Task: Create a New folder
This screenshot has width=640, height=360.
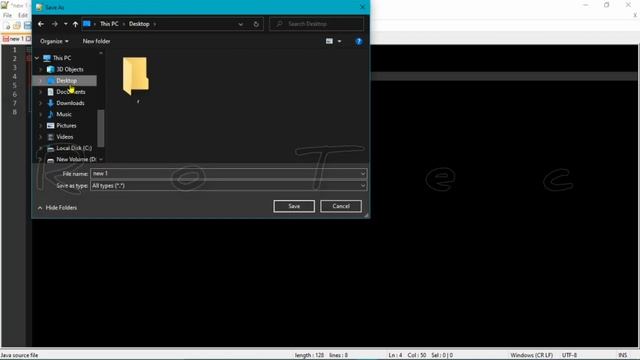Action: coord(96,41)
